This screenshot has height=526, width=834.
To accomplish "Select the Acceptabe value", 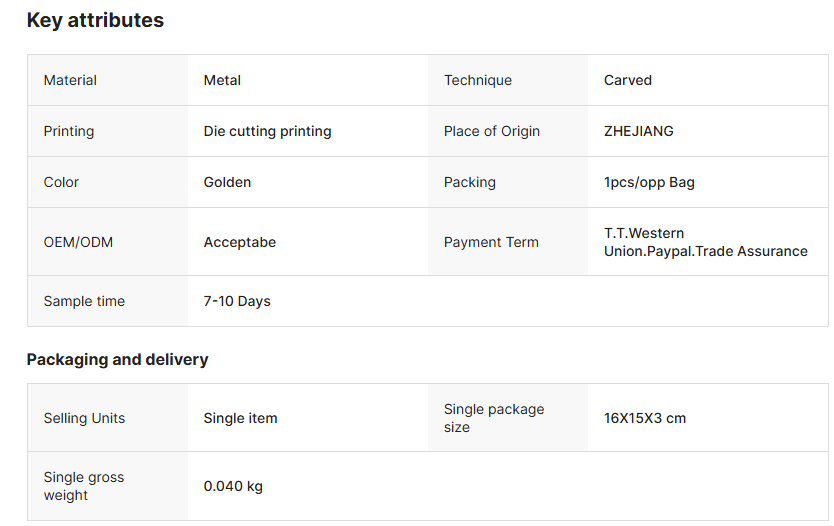I will pyautogui.click(x=240, y=243).
